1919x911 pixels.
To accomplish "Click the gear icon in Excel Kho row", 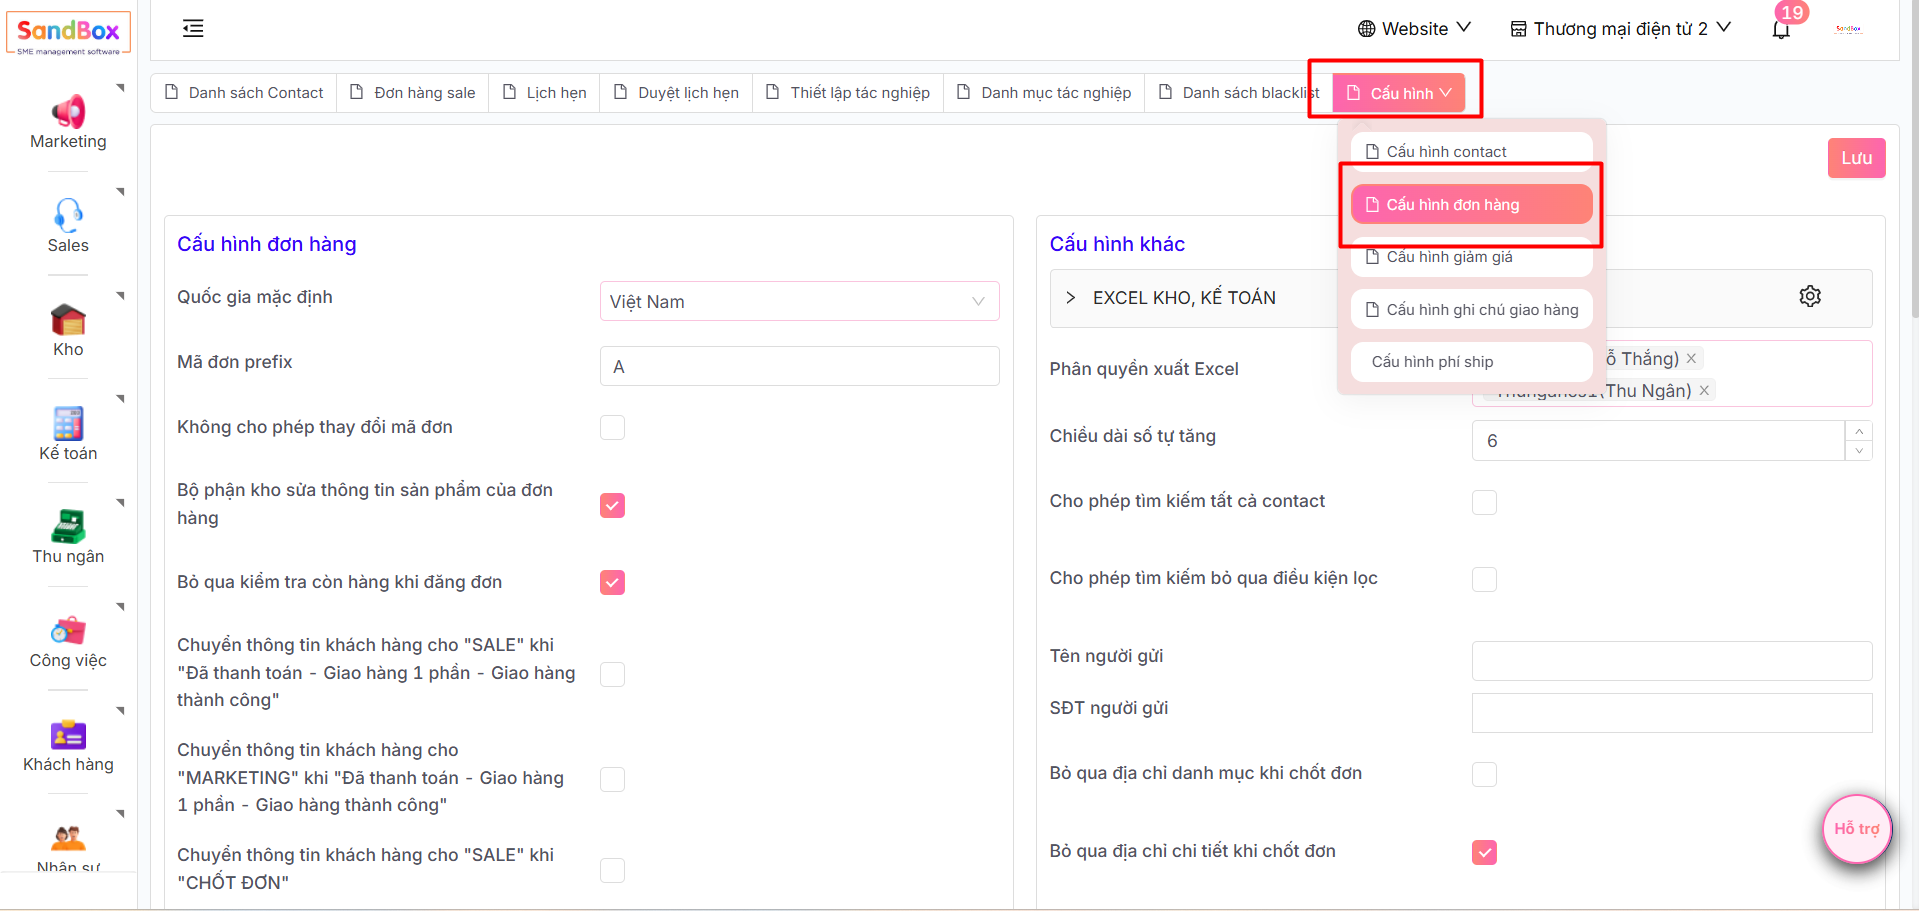I will pyautogui.click(x=1810, y=296).
